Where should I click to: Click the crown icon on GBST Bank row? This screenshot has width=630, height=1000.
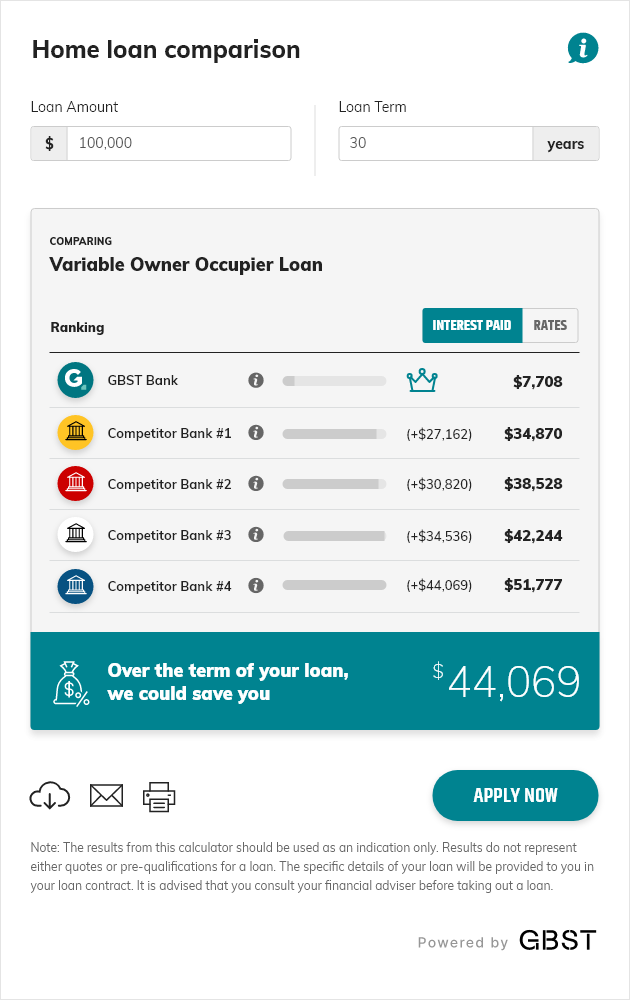click(x=422, y=379)
